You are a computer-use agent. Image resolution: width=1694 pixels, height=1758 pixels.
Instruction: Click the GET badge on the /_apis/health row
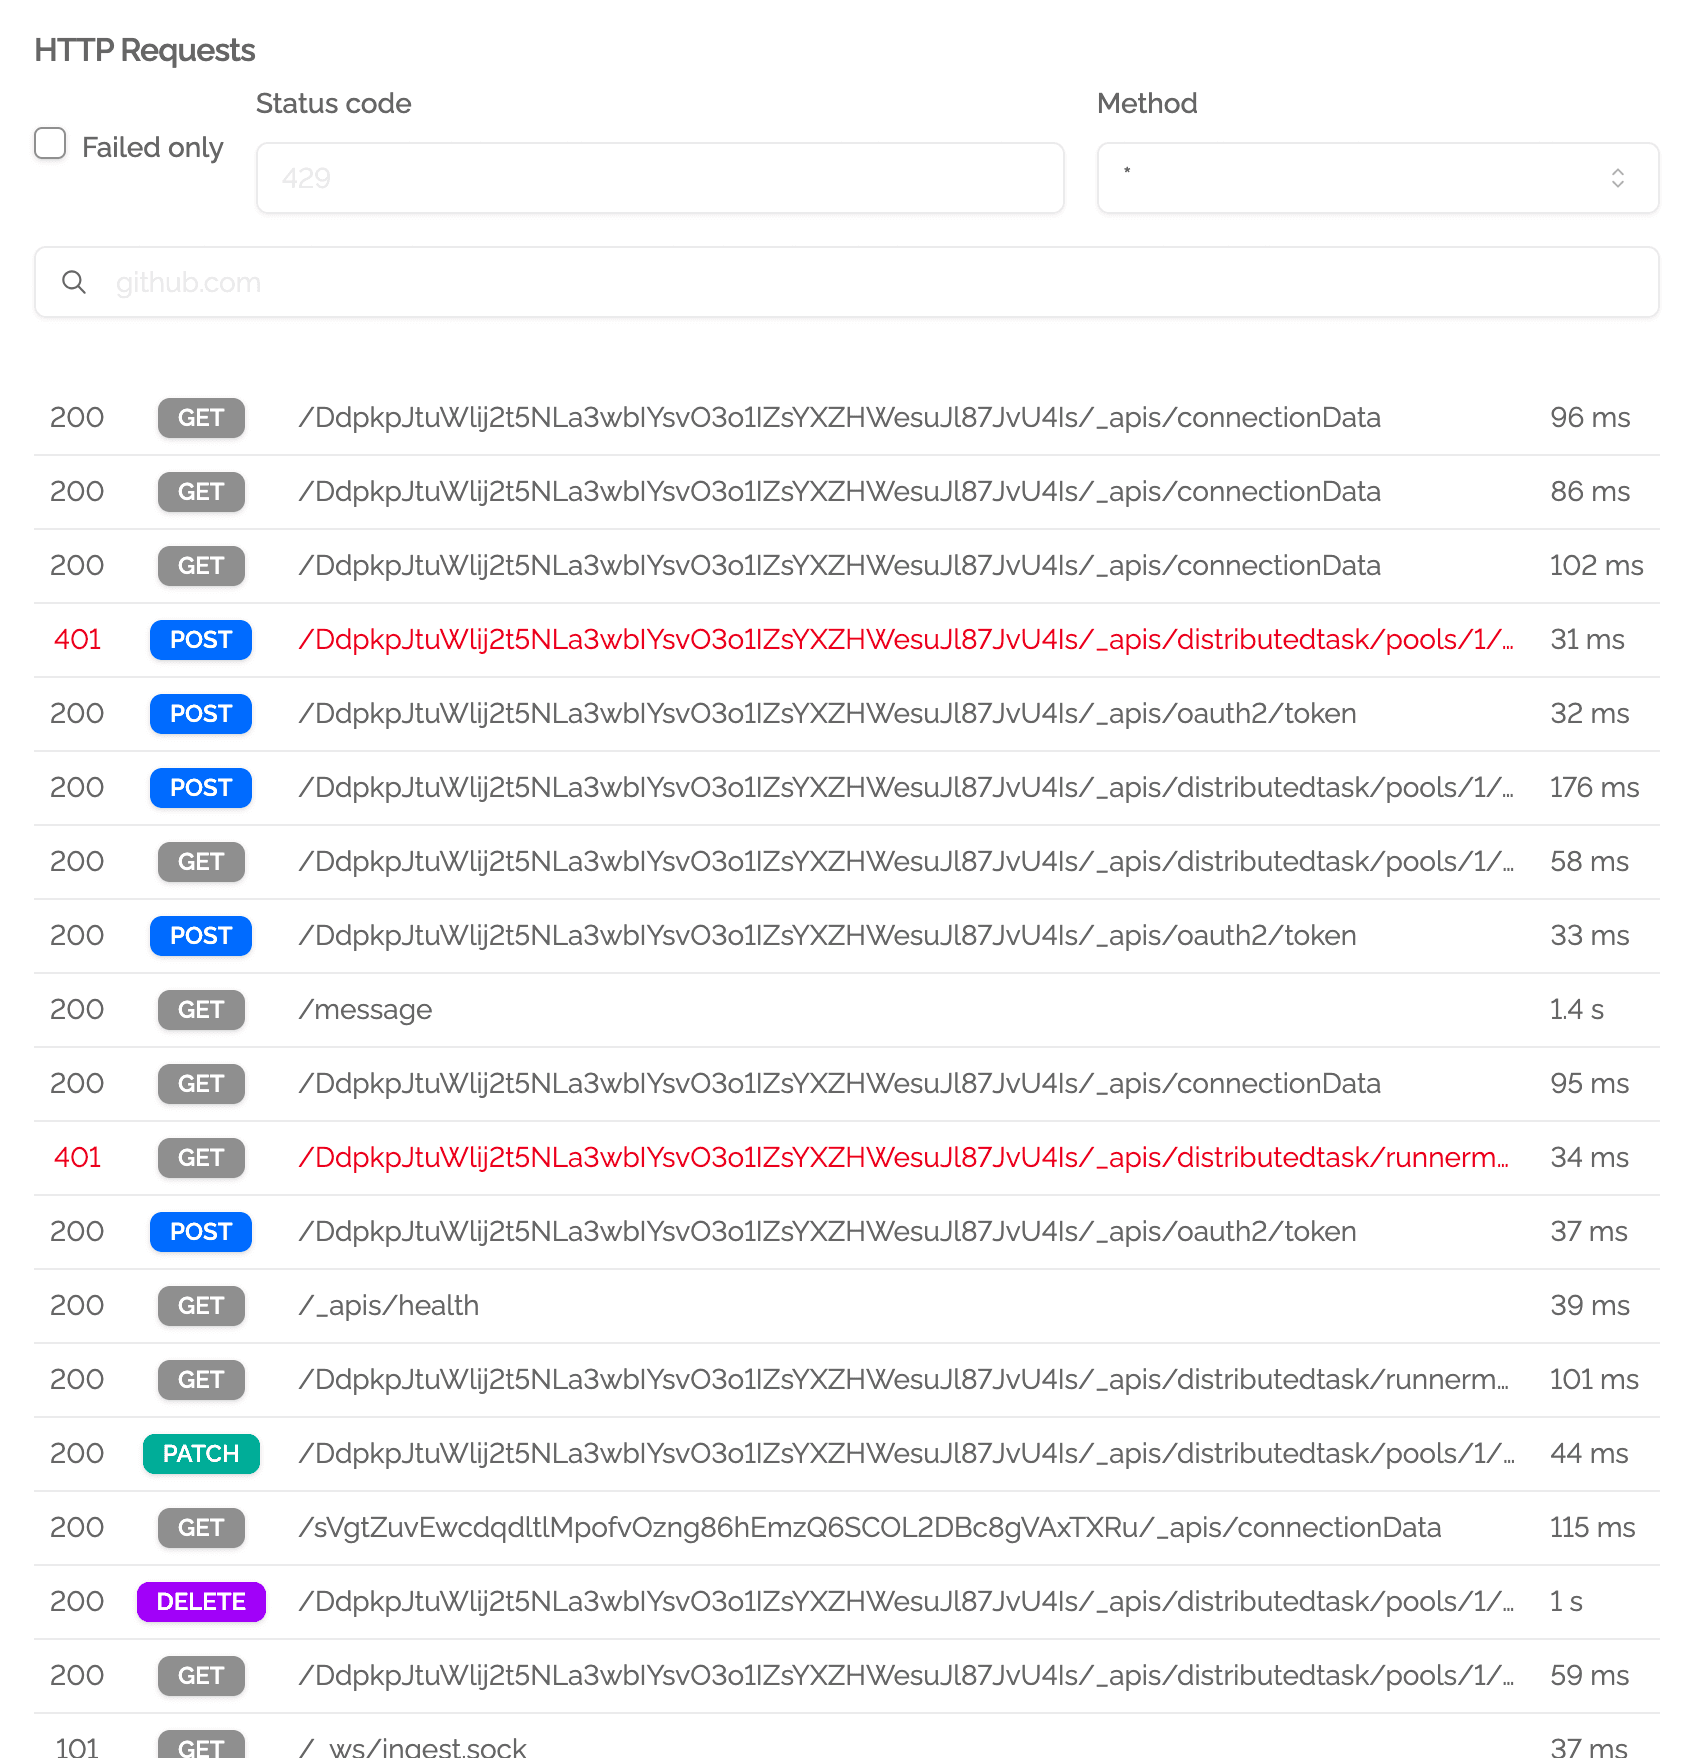coord(200,1305)
